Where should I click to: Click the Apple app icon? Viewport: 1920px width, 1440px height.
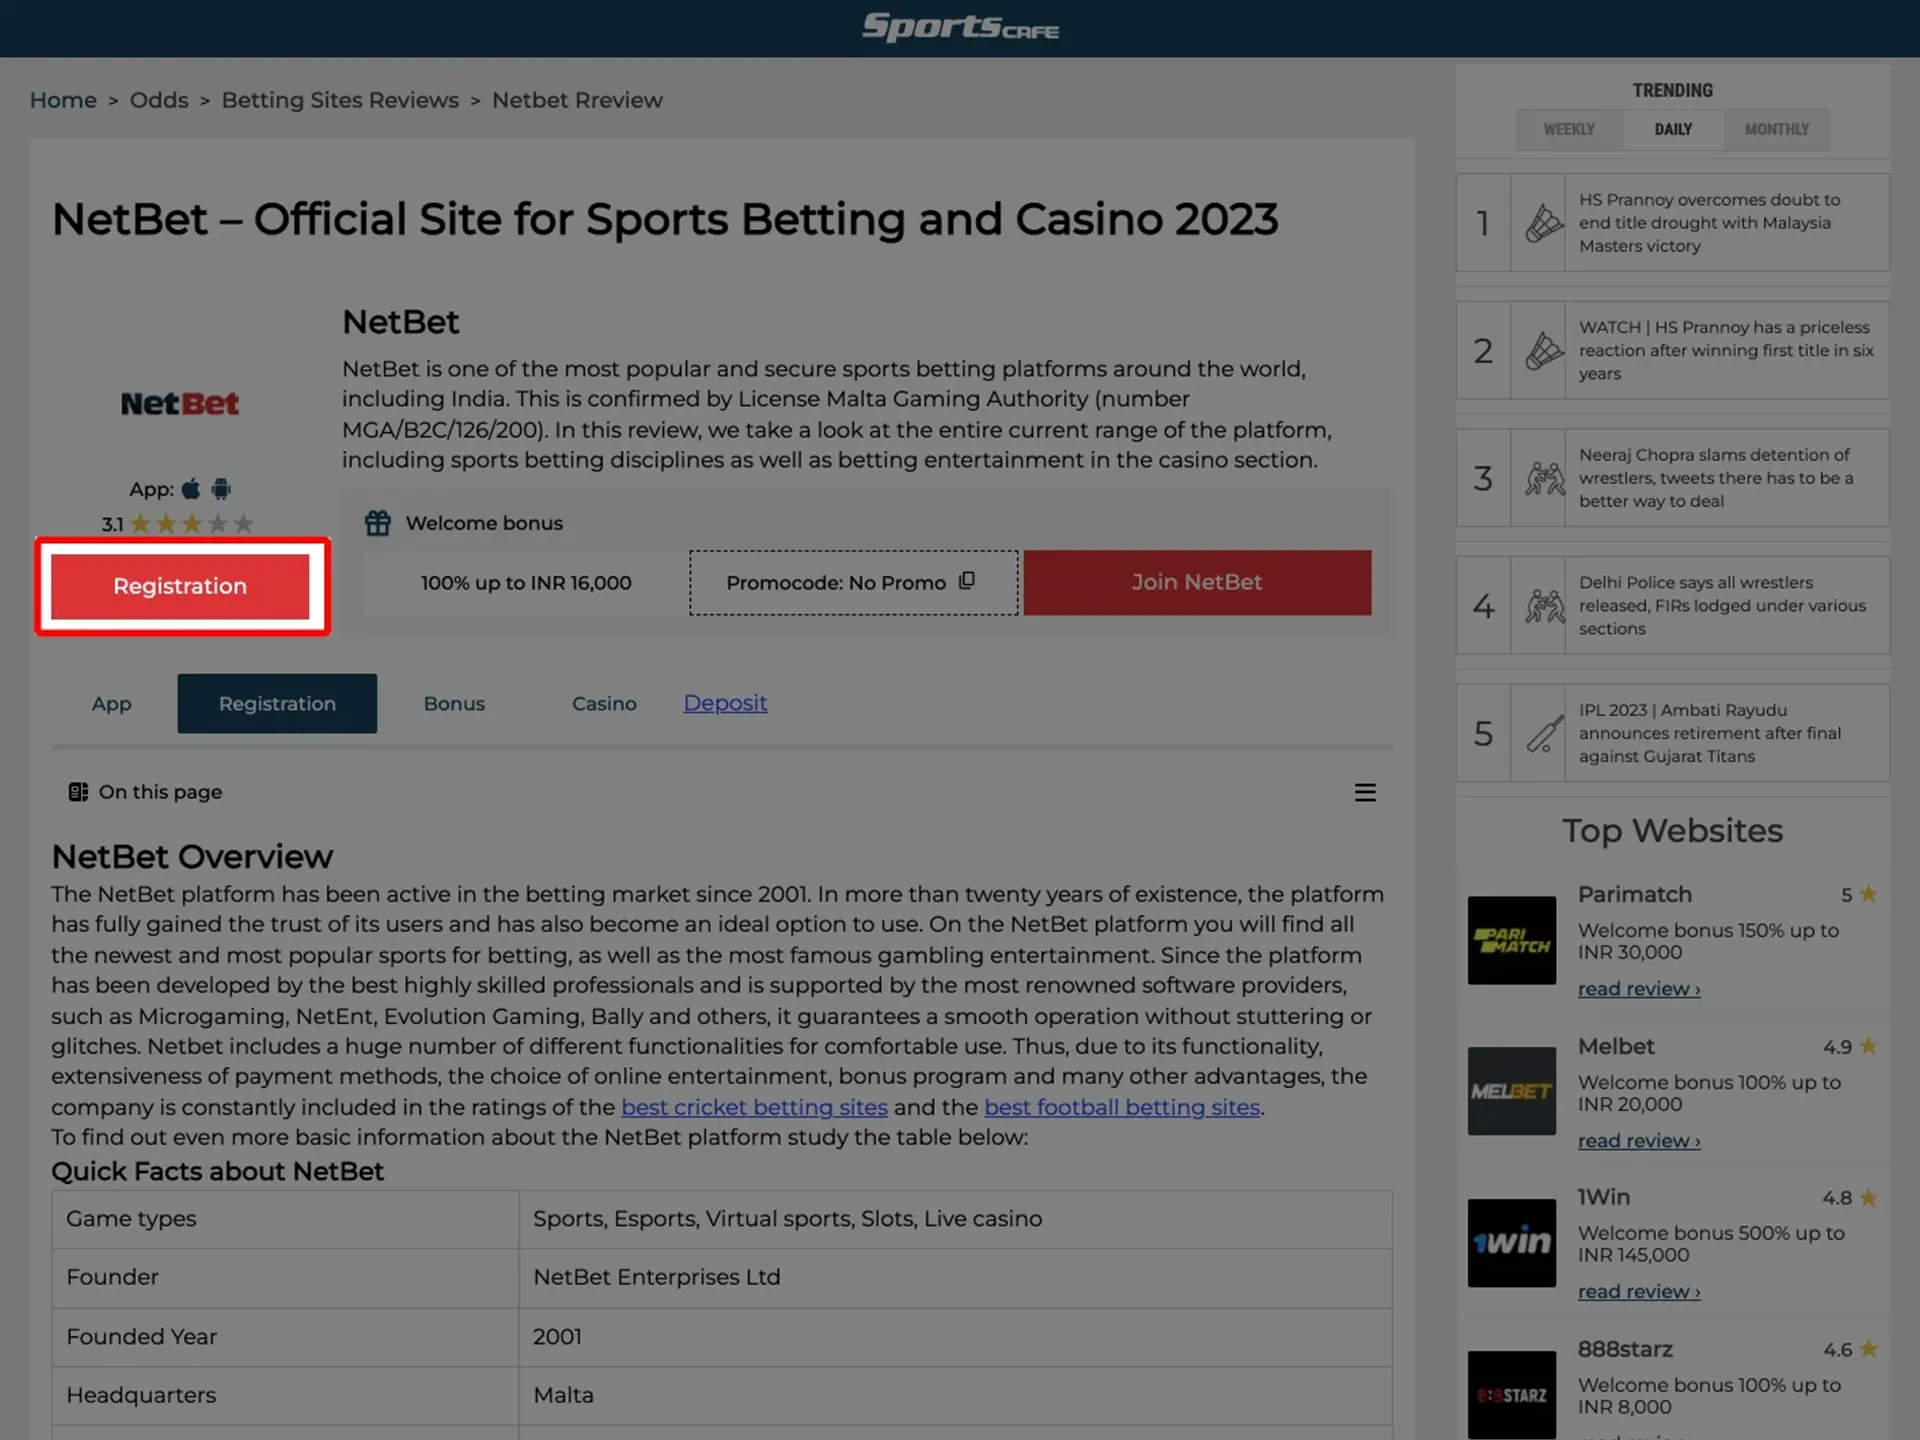coord(191,489)
